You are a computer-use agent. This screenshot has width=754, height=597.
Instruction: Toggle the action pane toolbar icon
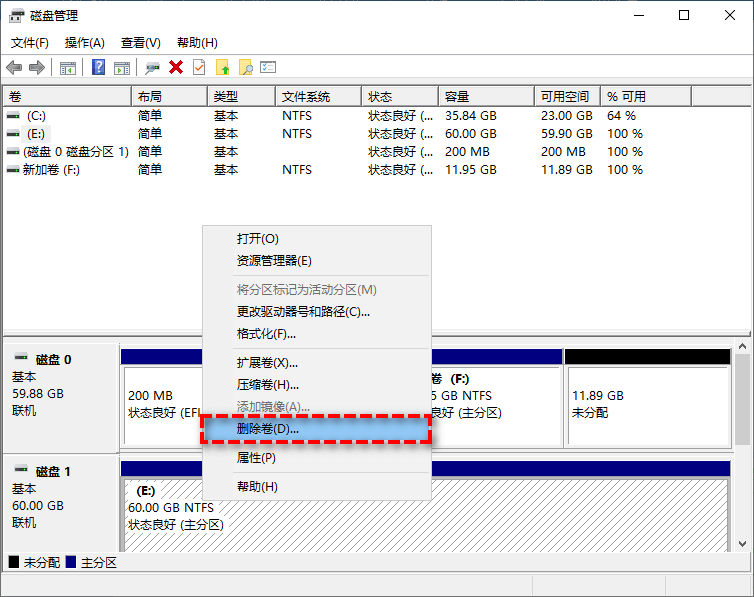(122, 68)
